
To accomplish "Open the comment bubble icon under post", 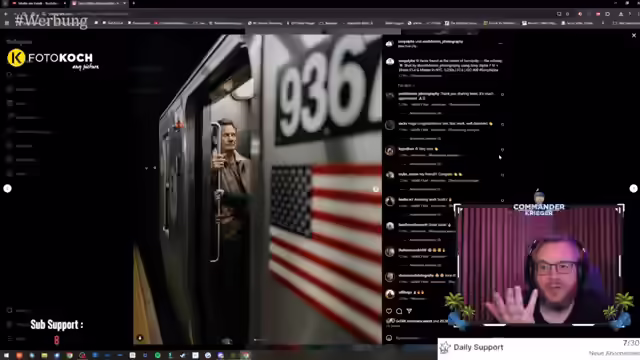I will [399, 311].
